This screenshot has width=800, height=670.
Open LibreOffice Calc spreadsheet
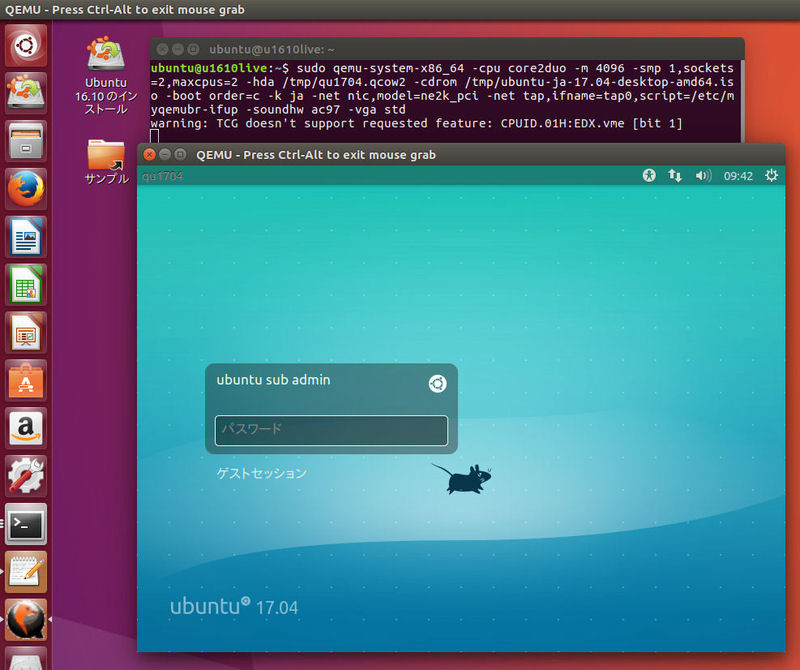(26, 285)
